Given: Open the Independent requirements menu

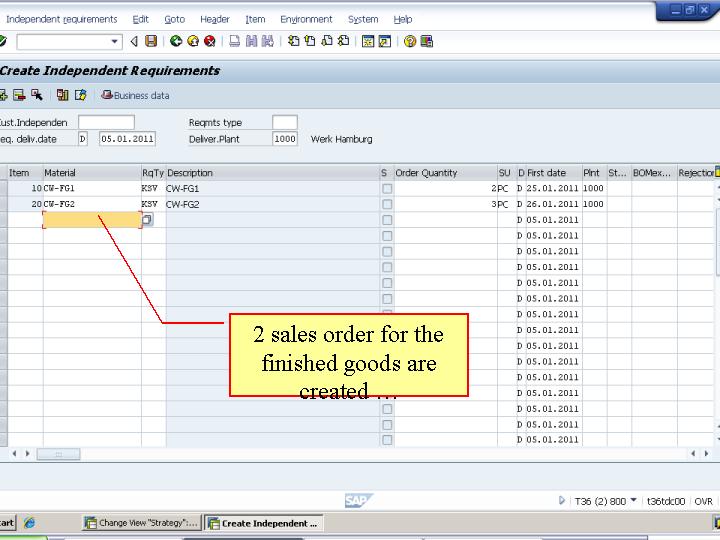Looking at the screenshot, I should click(x=62, y=19).
